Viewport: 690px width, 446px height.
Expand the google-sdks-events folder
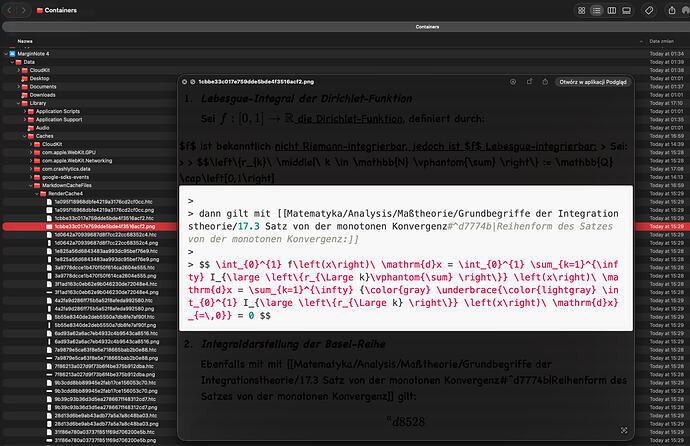pyautogui.click(x=31, y=177)
